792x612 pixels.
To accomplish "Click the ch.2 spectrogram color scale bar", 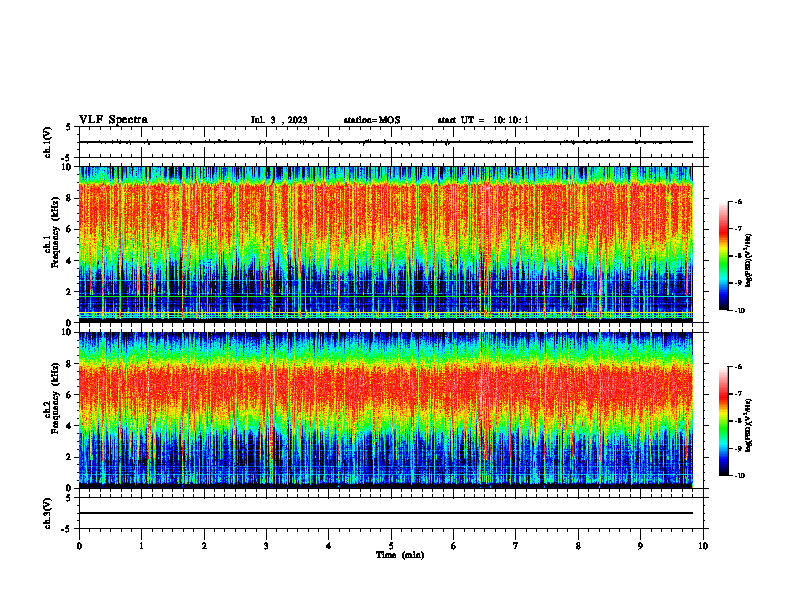I will pos(723,421).
